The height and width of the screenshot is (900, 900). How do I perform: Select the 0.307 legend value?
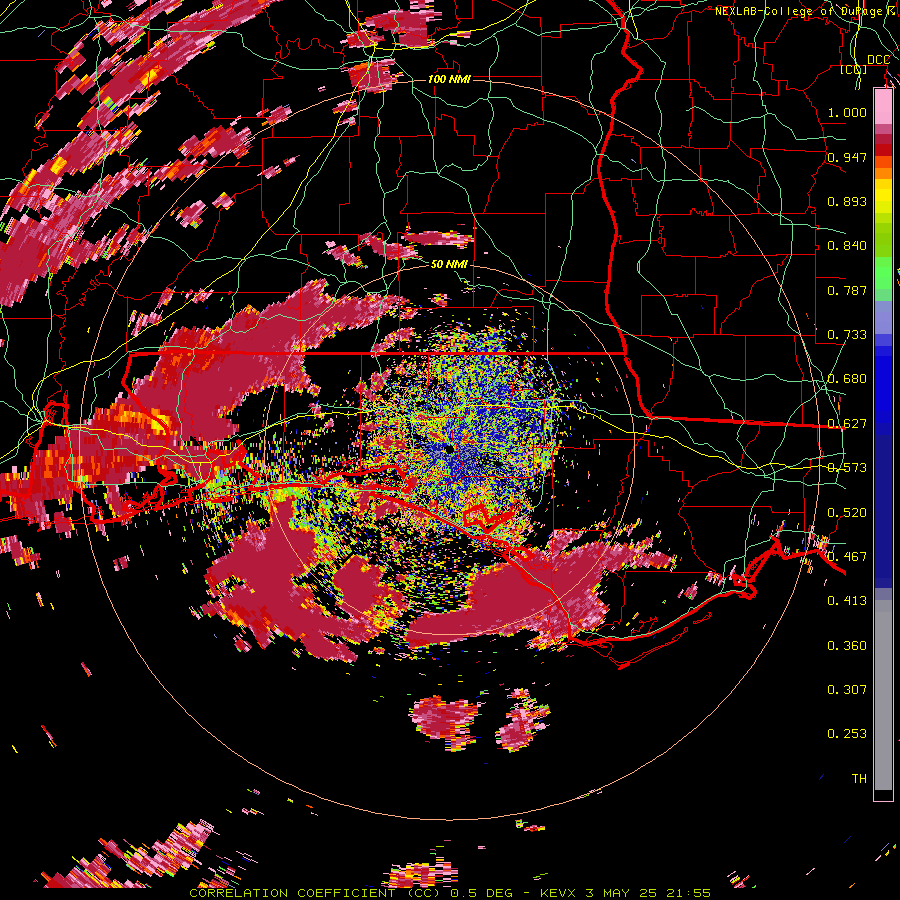[847, 690]
